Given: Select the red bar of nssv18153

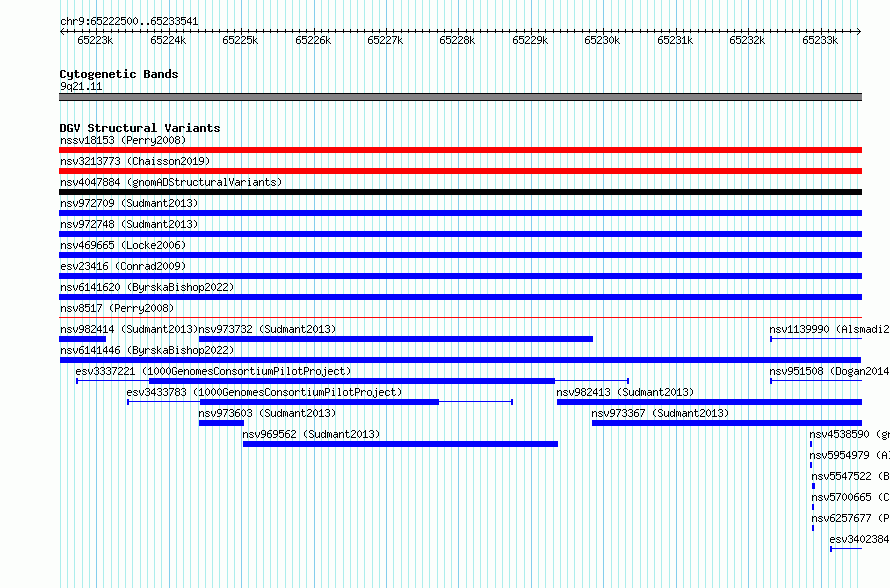Looking at the screenshot, I should (x=460, y=150).
